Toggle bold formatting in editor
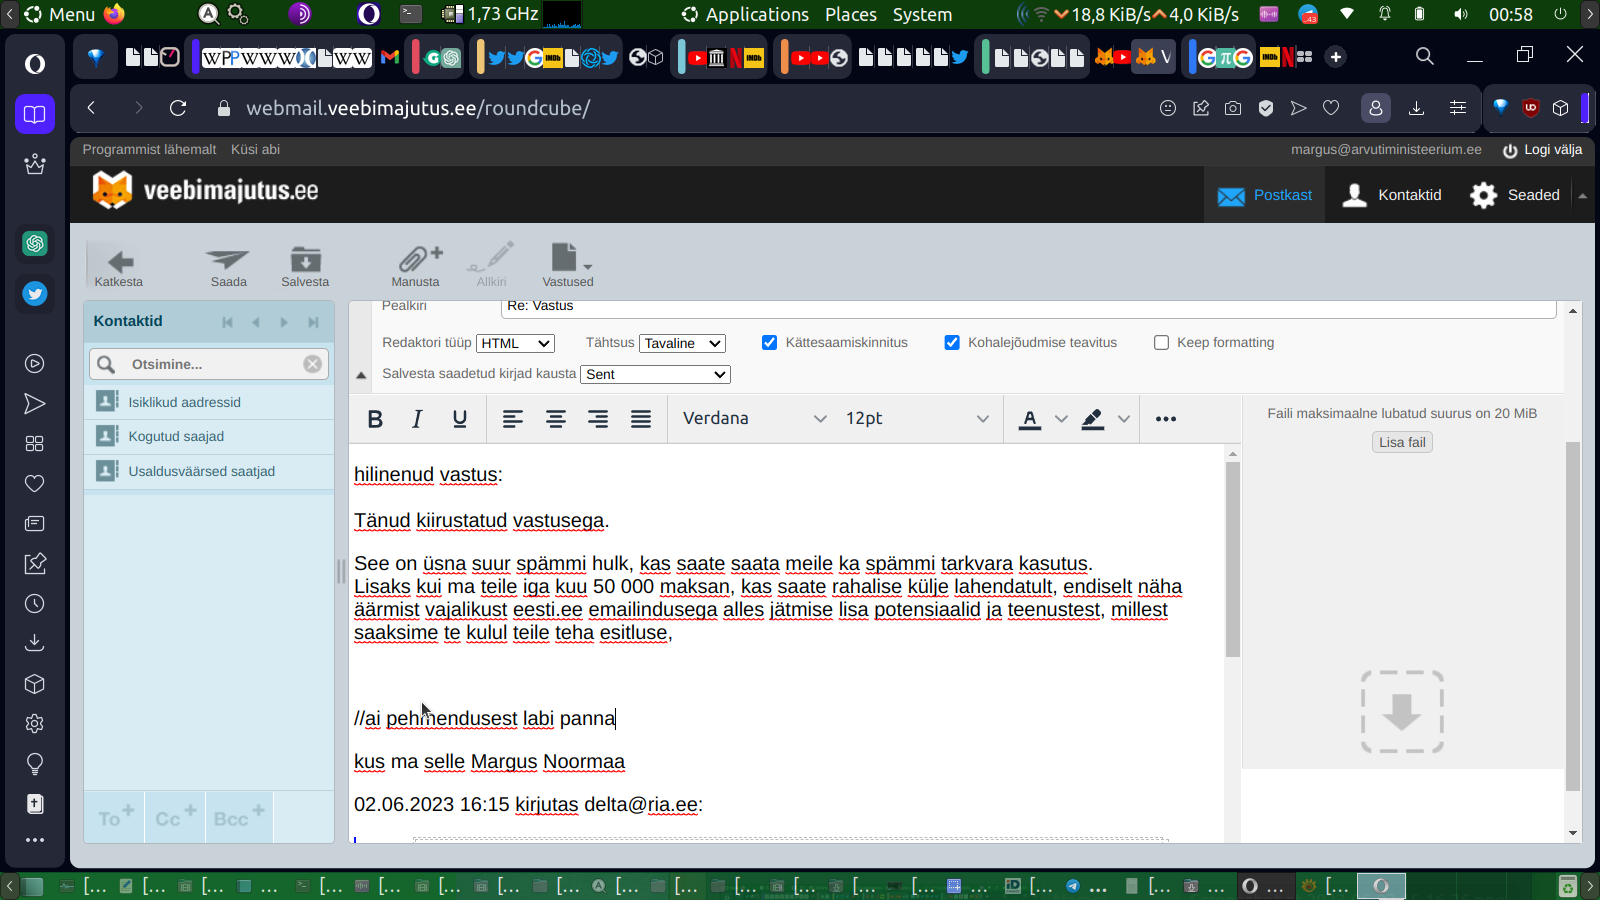This screenshot has width=1600, height=900. tap(375, 419)
